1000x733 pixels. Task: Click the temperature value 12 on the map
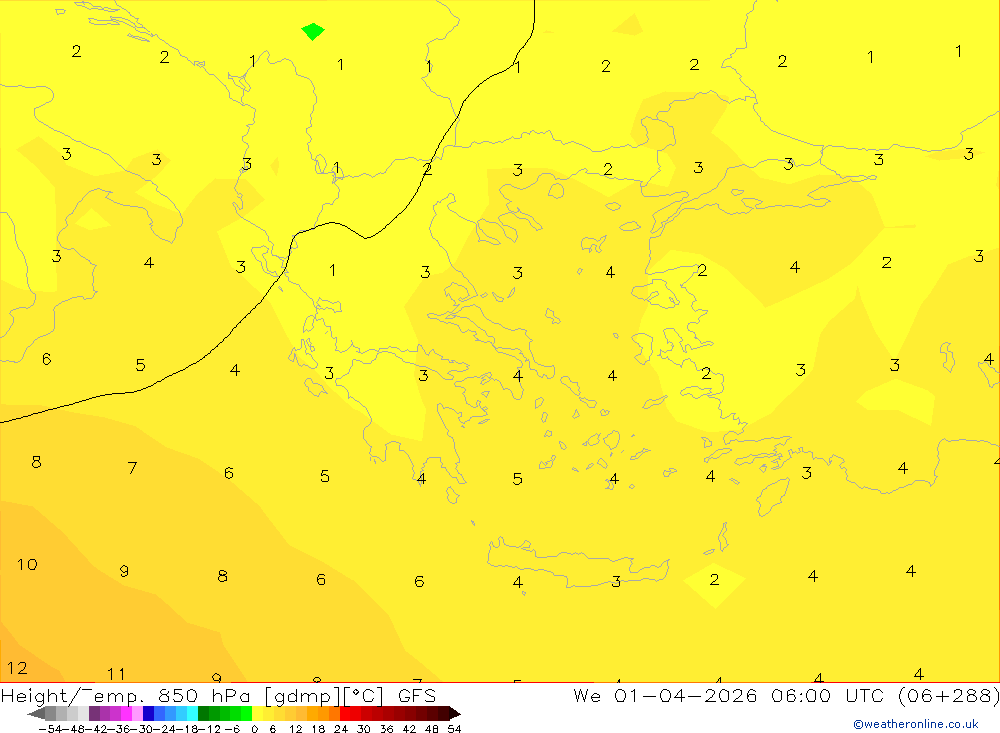tap(17, 668)
